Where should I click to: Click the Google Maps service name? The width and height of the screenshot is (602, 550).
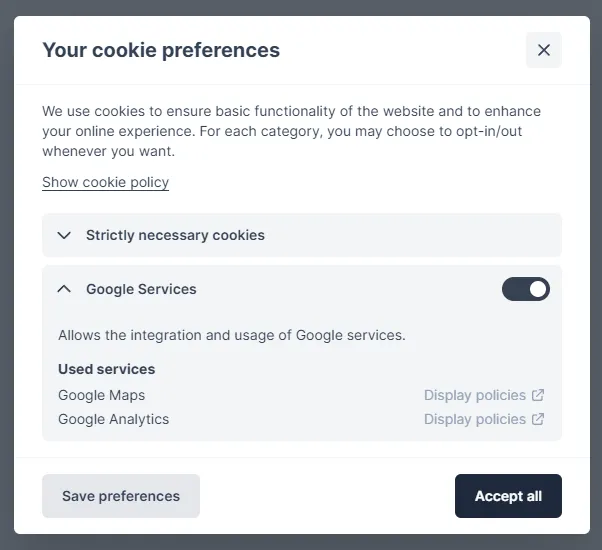pyautogui.click(x=101, y=395)
